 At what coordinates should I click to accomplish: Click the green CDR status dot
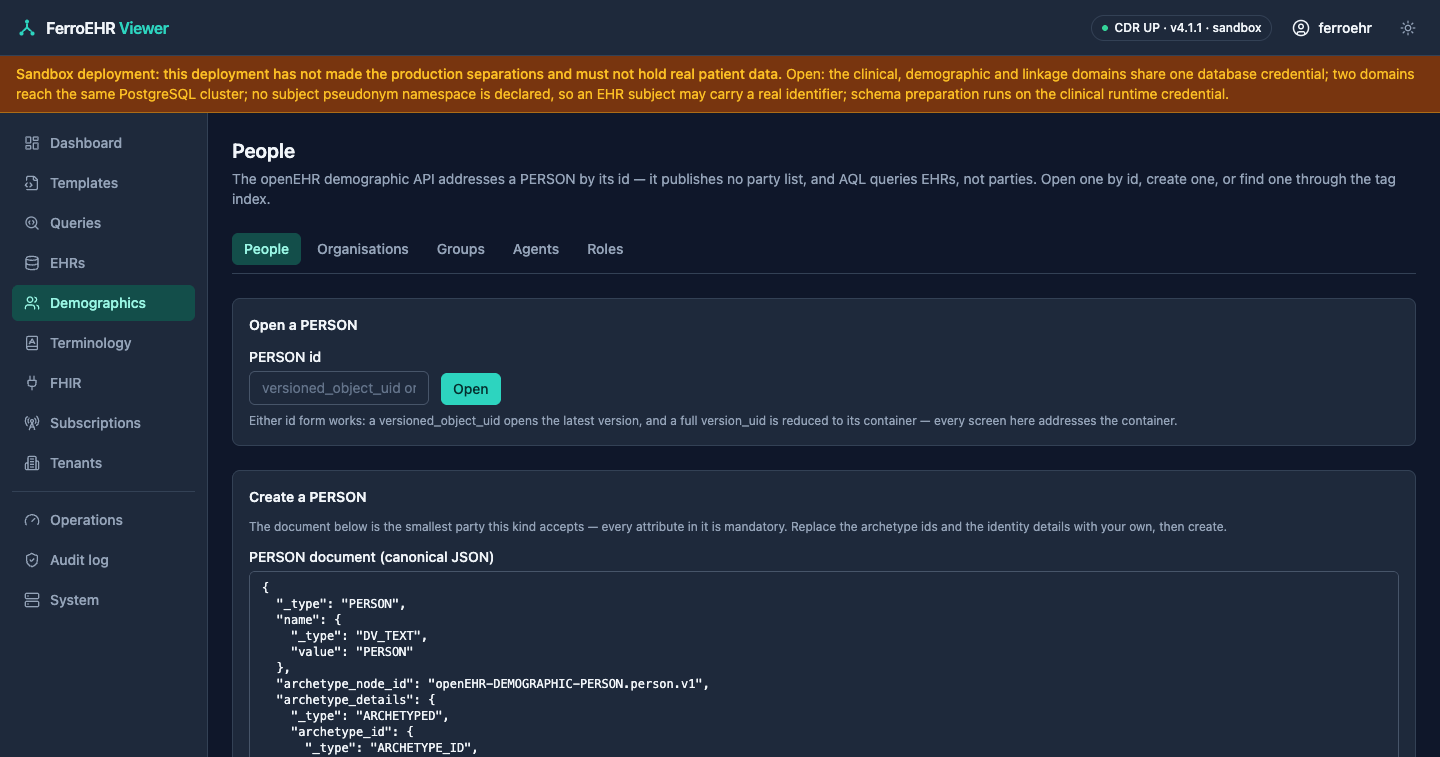pyautogui.click(x=1105, y=28)
